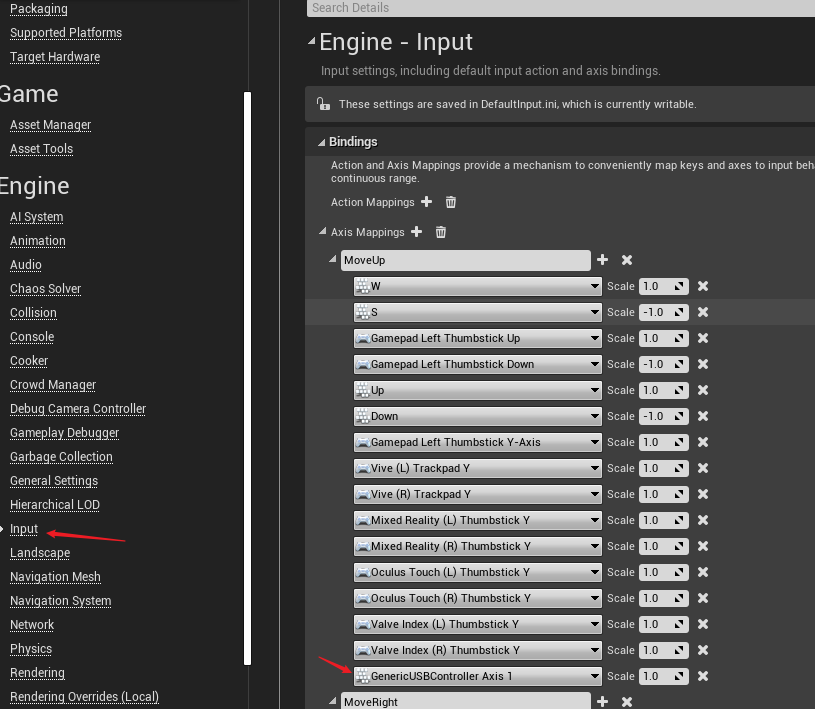Screen dimensions: 815x709
Task: Click the W binding Scale value
Action: click(664, 286)
